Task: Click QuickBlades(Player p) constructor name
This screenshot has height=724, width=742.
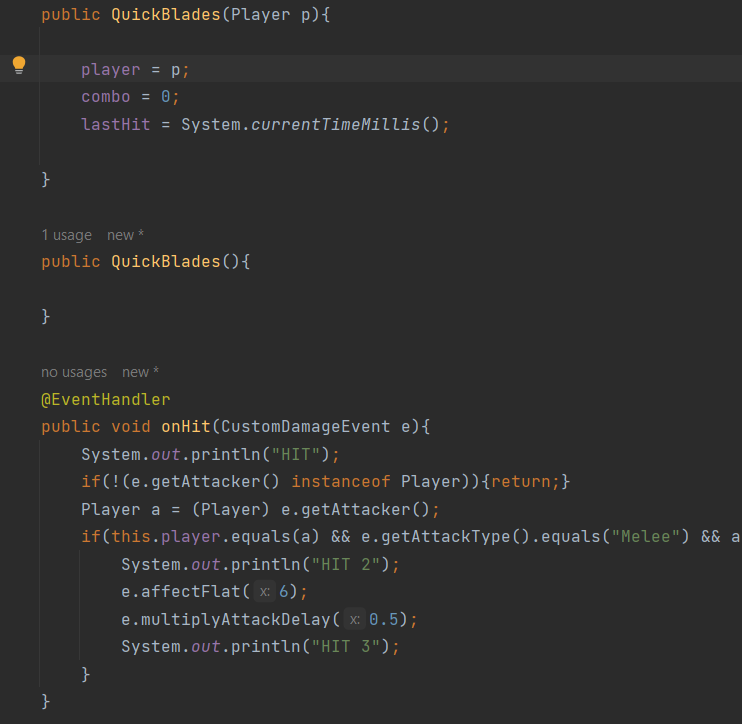Action: click(x=166, y=15)
